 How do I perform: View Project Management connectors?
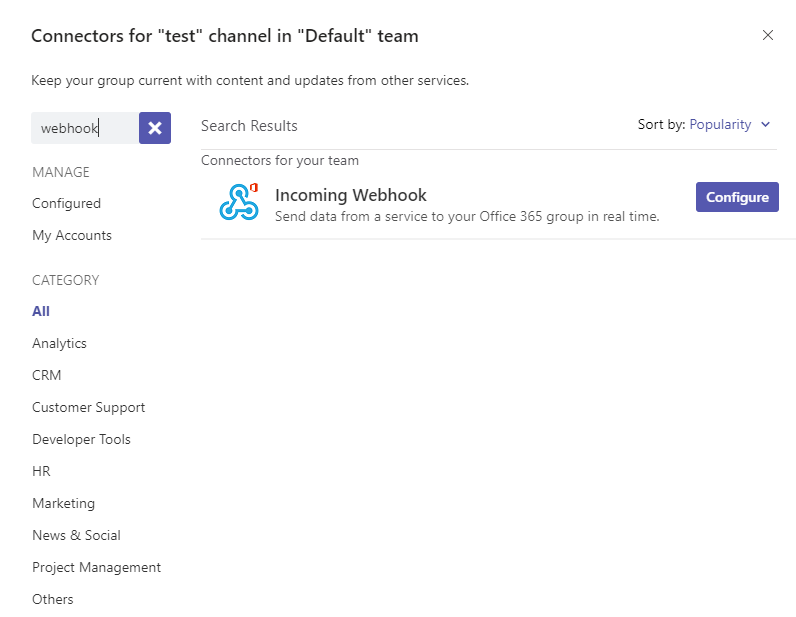click(x=96, y=567)
